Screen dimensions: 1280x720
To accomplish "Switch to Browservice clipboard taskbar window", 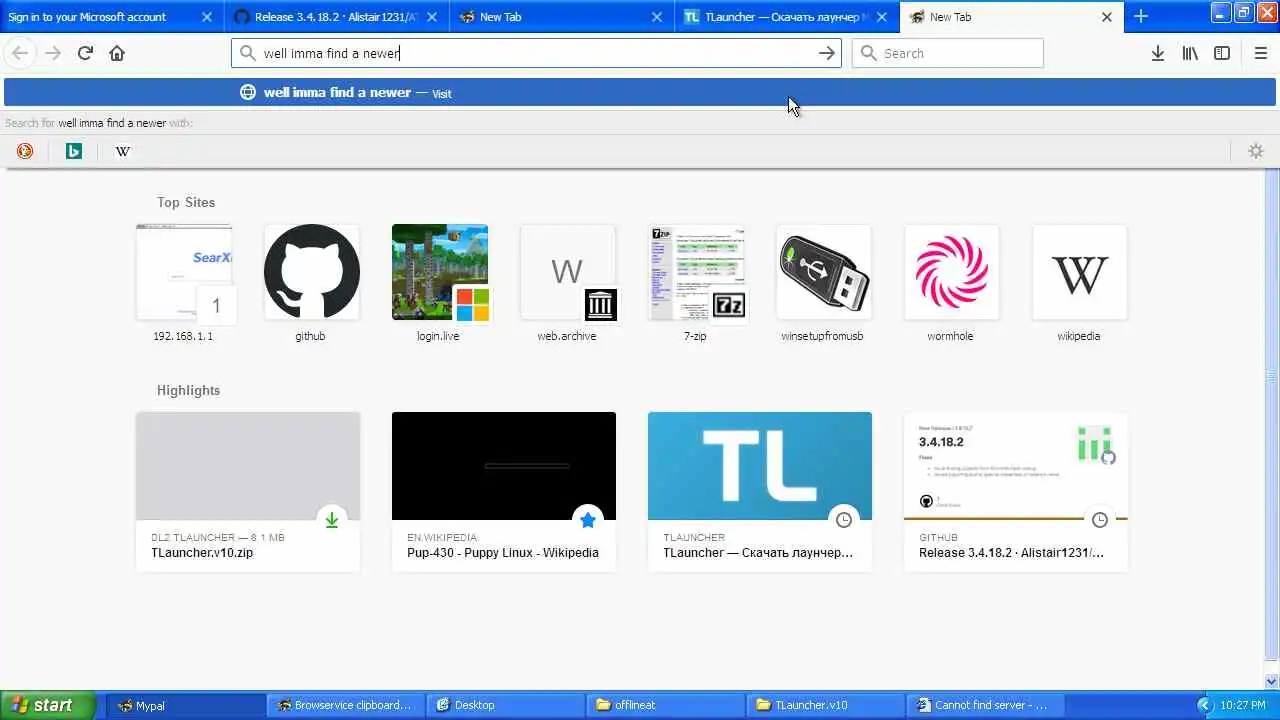I will (x=344, y=705).
